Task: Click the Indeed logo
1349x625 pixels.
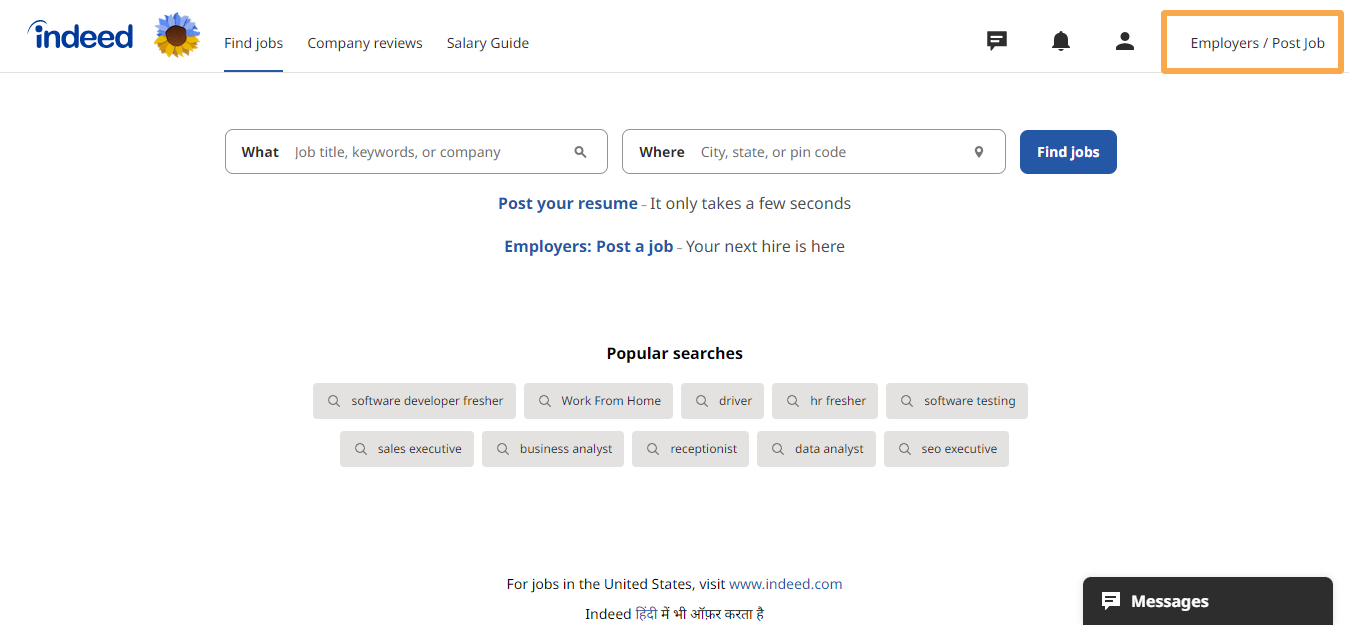Action: point(81,37)
